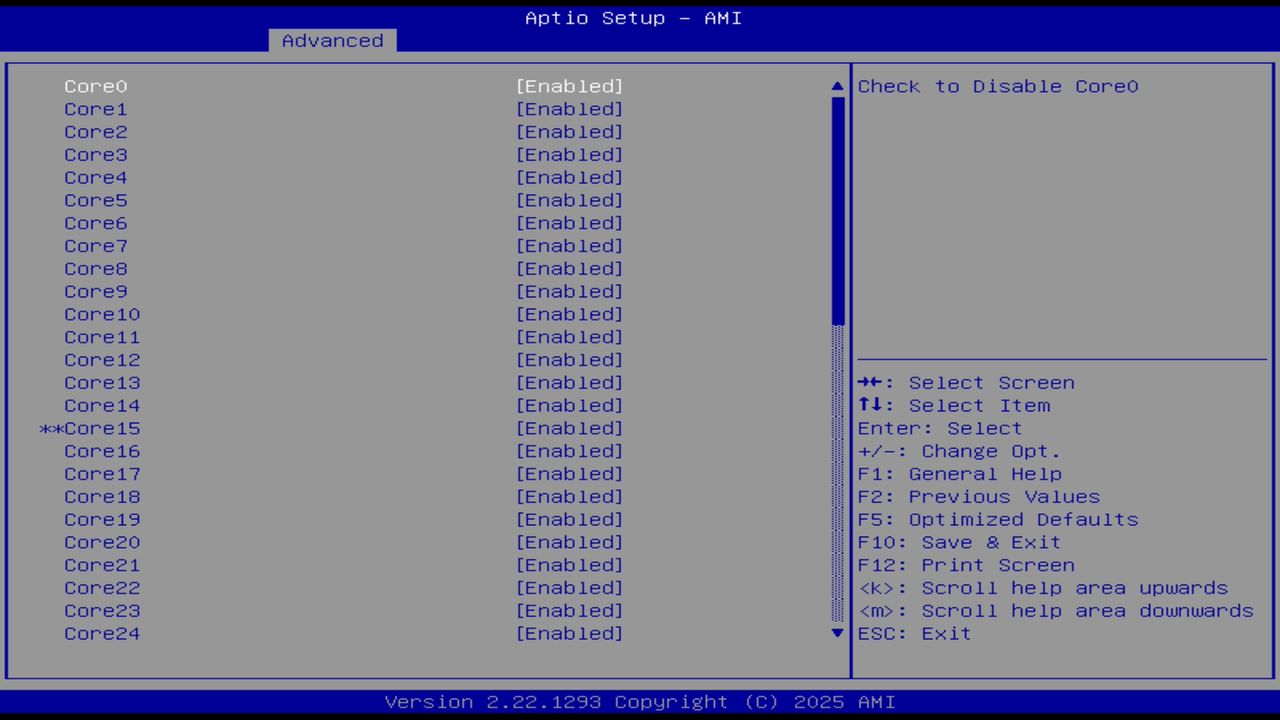Viewport: 1280px width, 720px height.
Task: Switch to the Advanced tab
Action: [x=331, y=40]
